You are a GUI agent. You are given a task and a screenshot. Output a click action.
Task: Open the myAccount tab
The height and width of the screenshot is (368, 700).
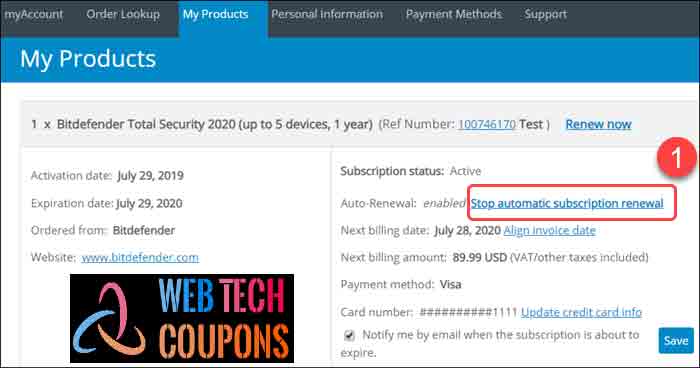point(34,14)
